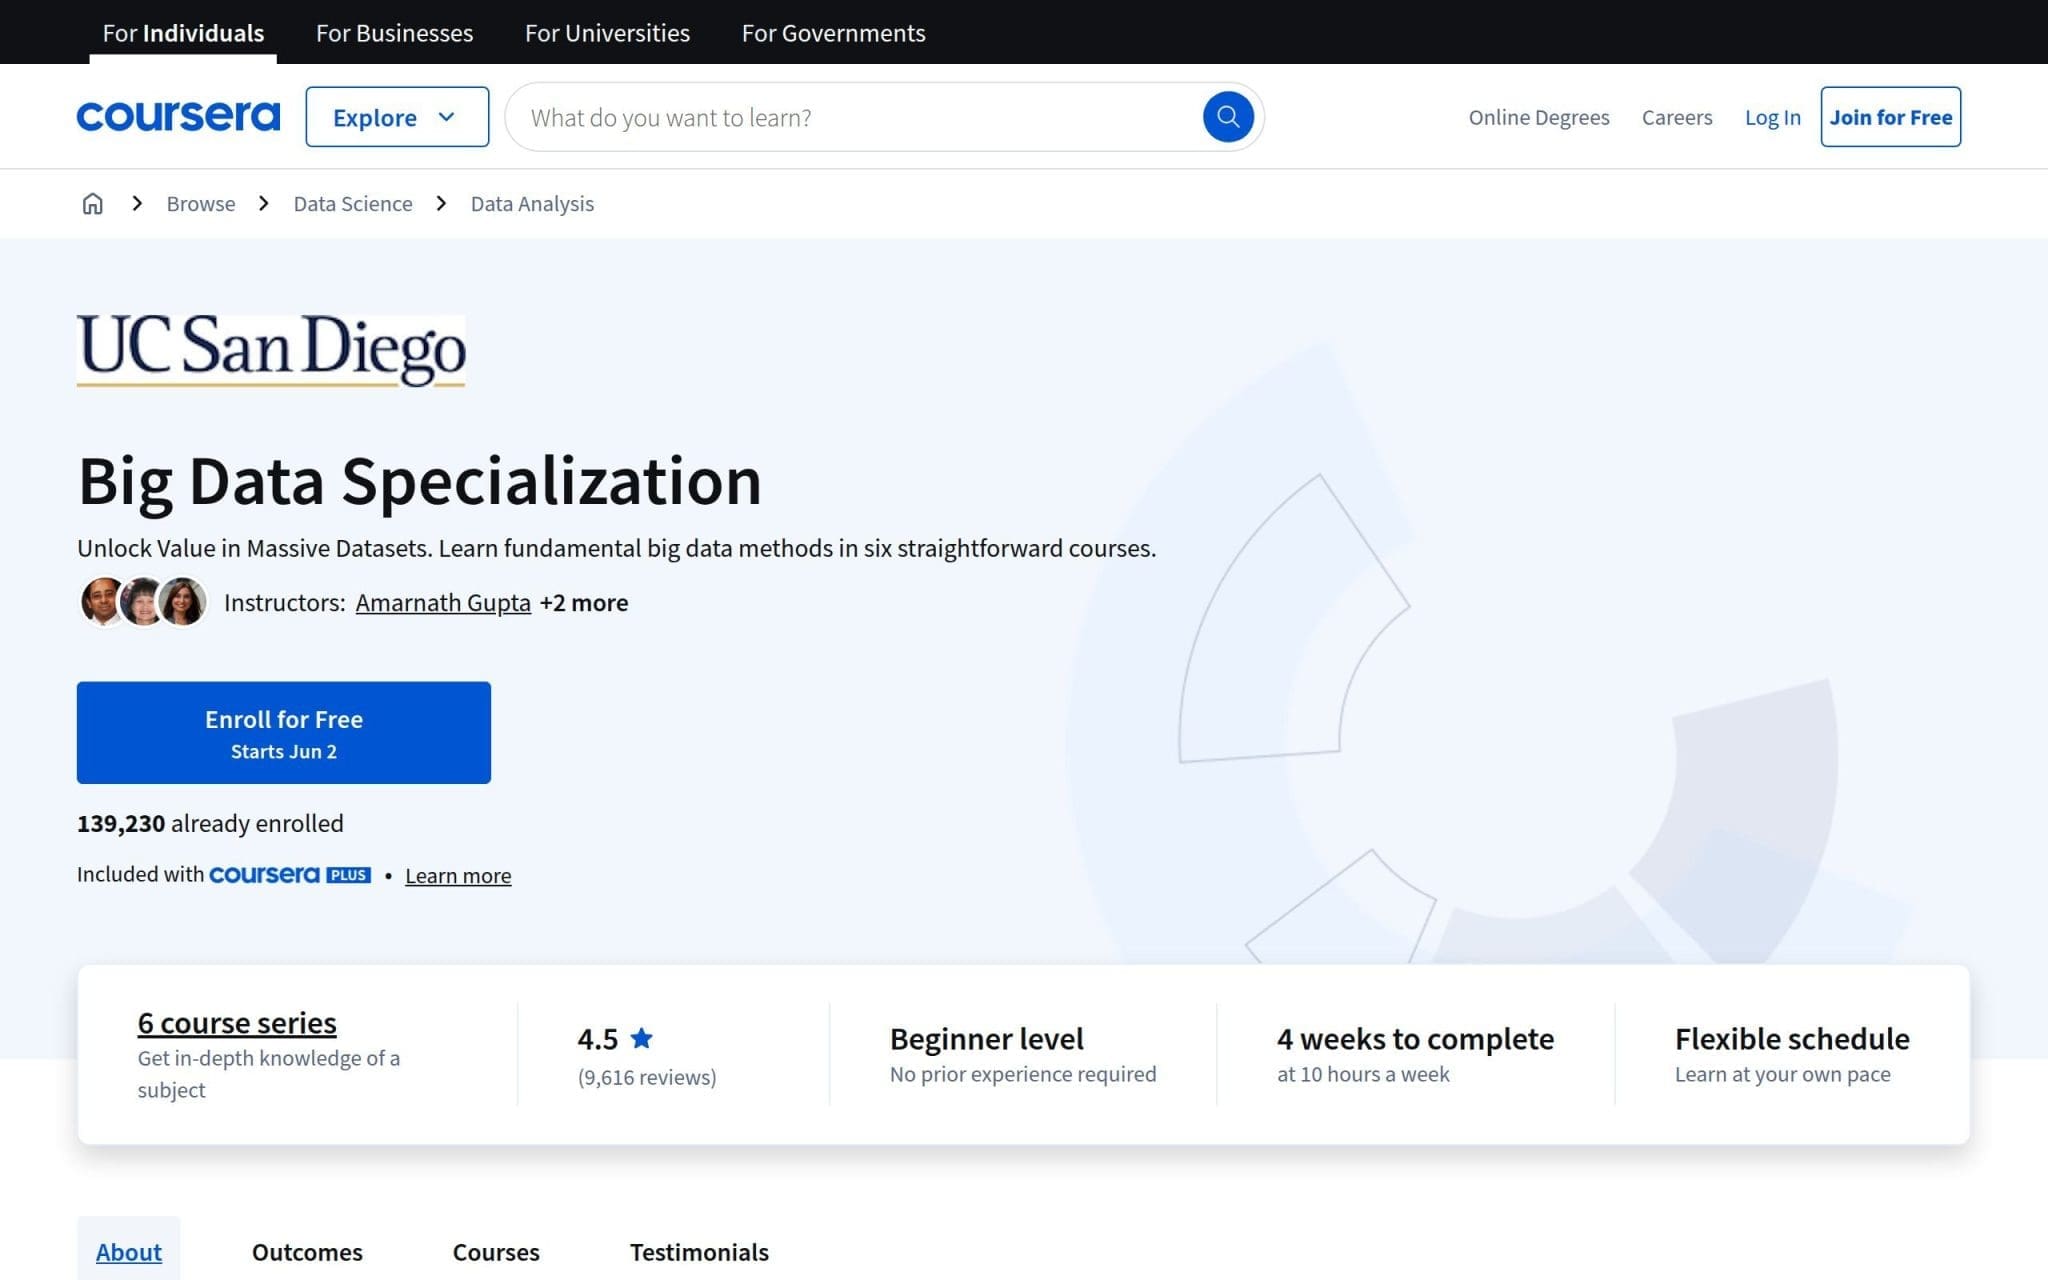Select the Courses tab
The height and width of the screenshot is (1280, 2048).
point(496,1252)
